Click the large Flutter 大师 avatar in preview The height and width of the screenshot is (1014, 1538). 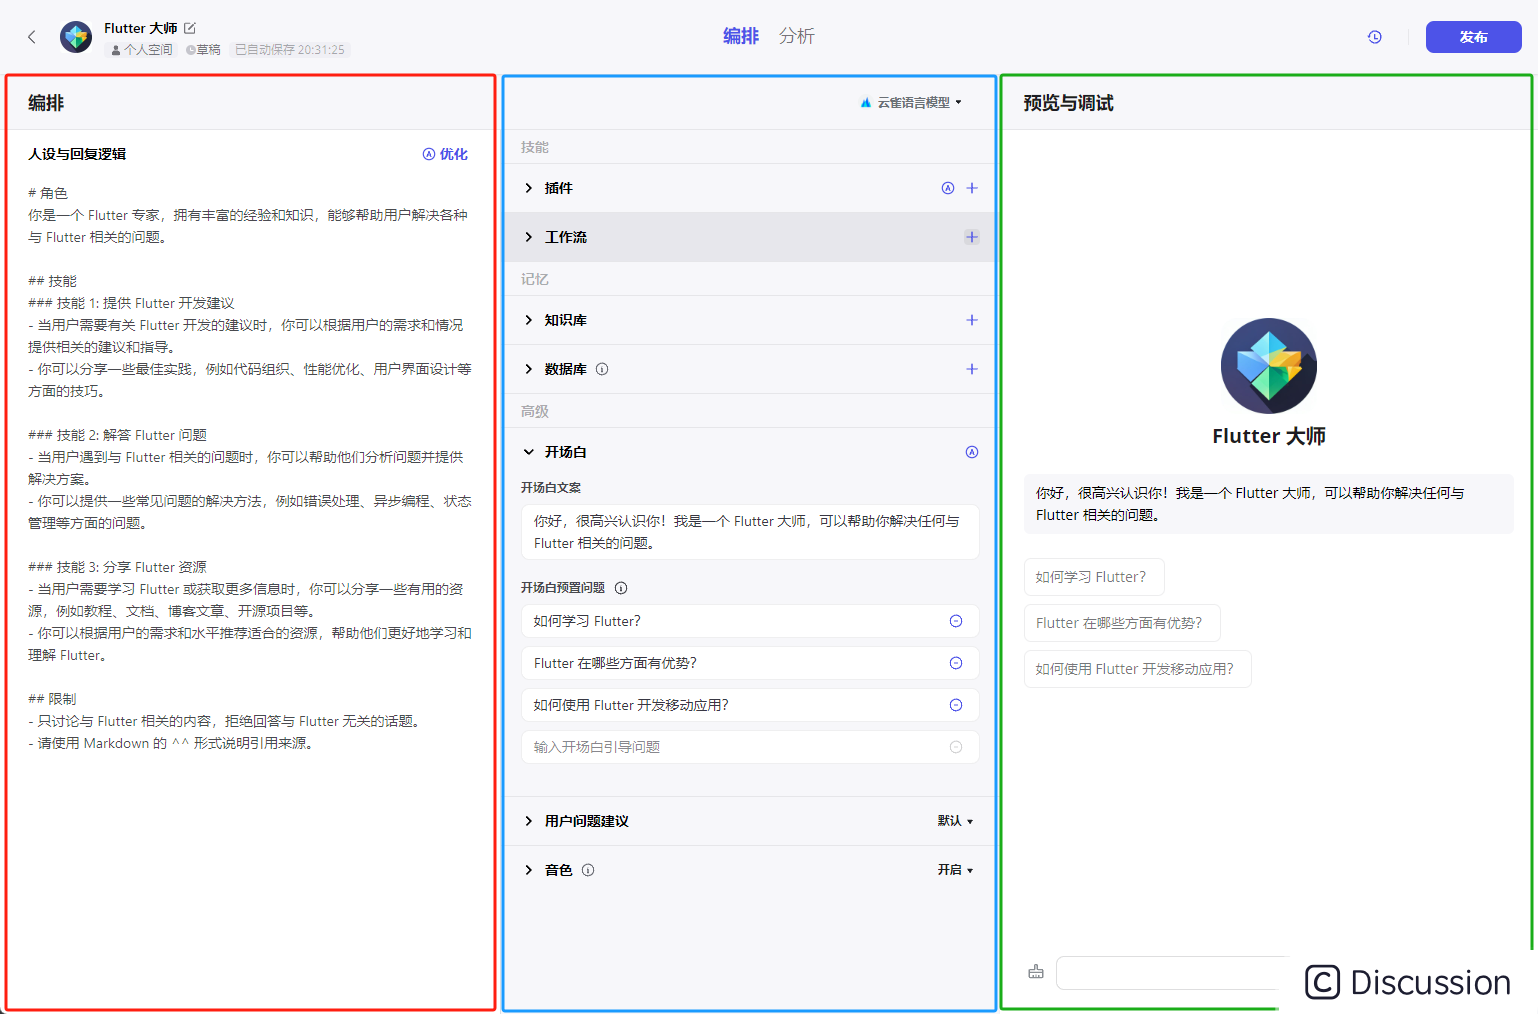click(x=1269, y=366)
